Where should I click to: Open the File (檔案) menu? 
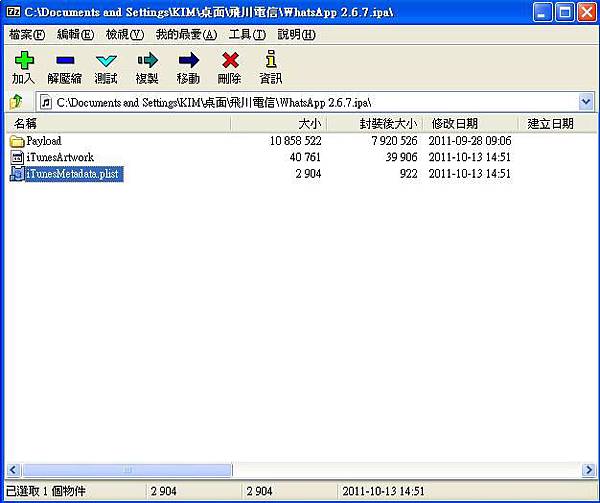(27, 35)
